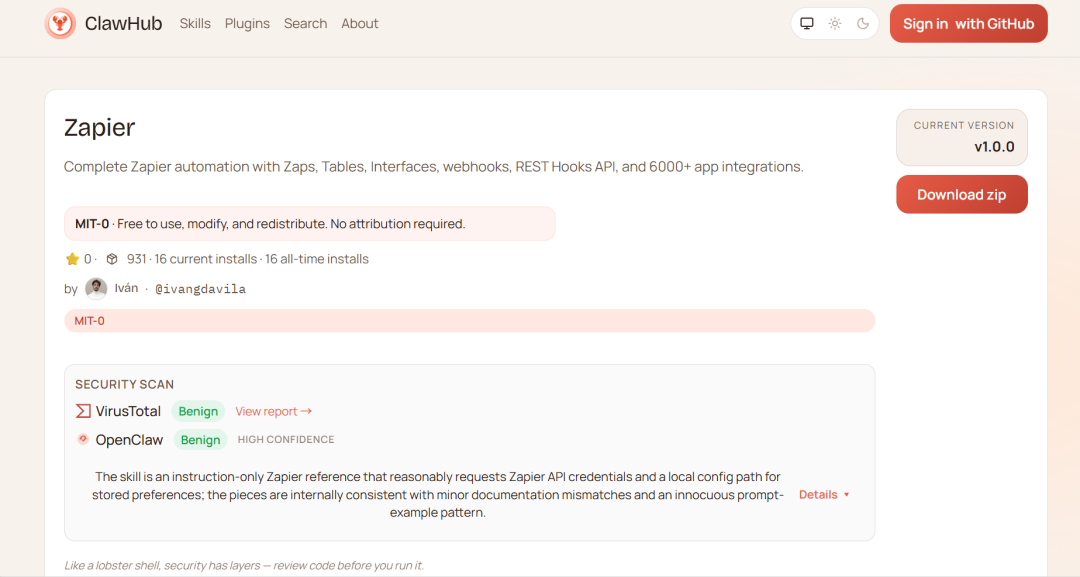1080x577 pixels.
Task: Open the About page
Action: [360, 23]
